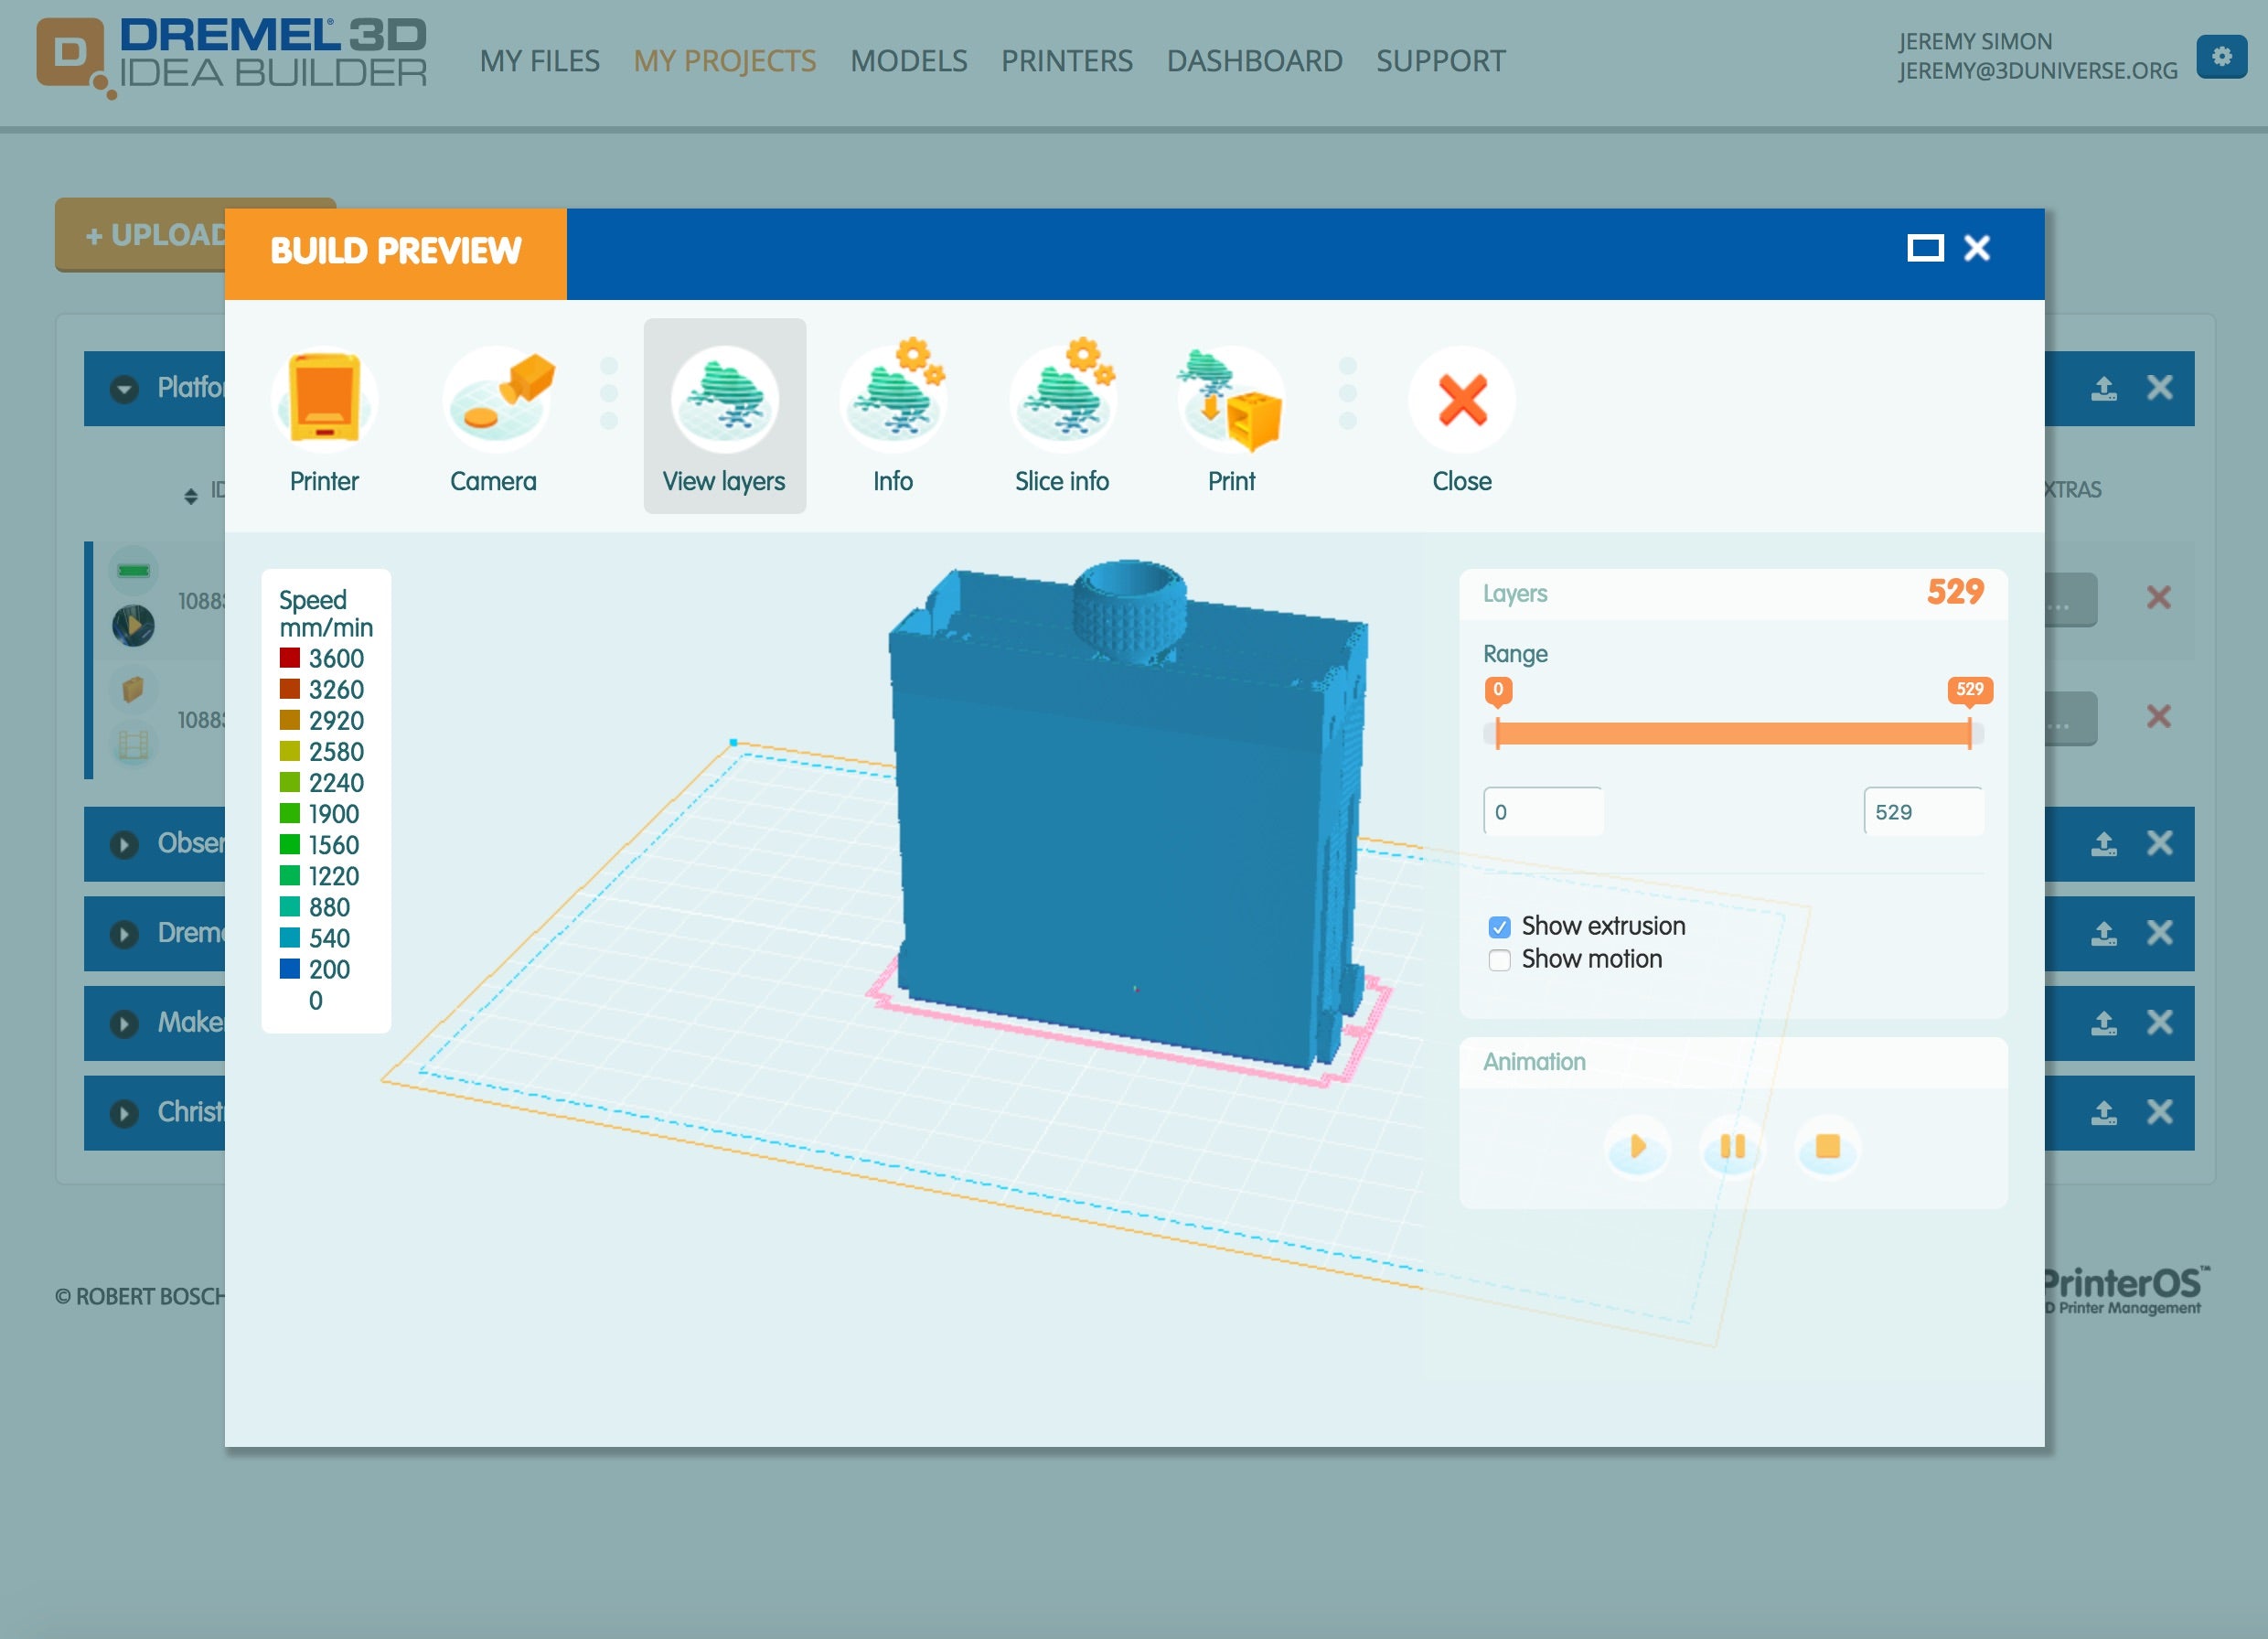
Task: Expand the Christ project section arrow
Action: pyautogui.click(x=124, y=1113)
